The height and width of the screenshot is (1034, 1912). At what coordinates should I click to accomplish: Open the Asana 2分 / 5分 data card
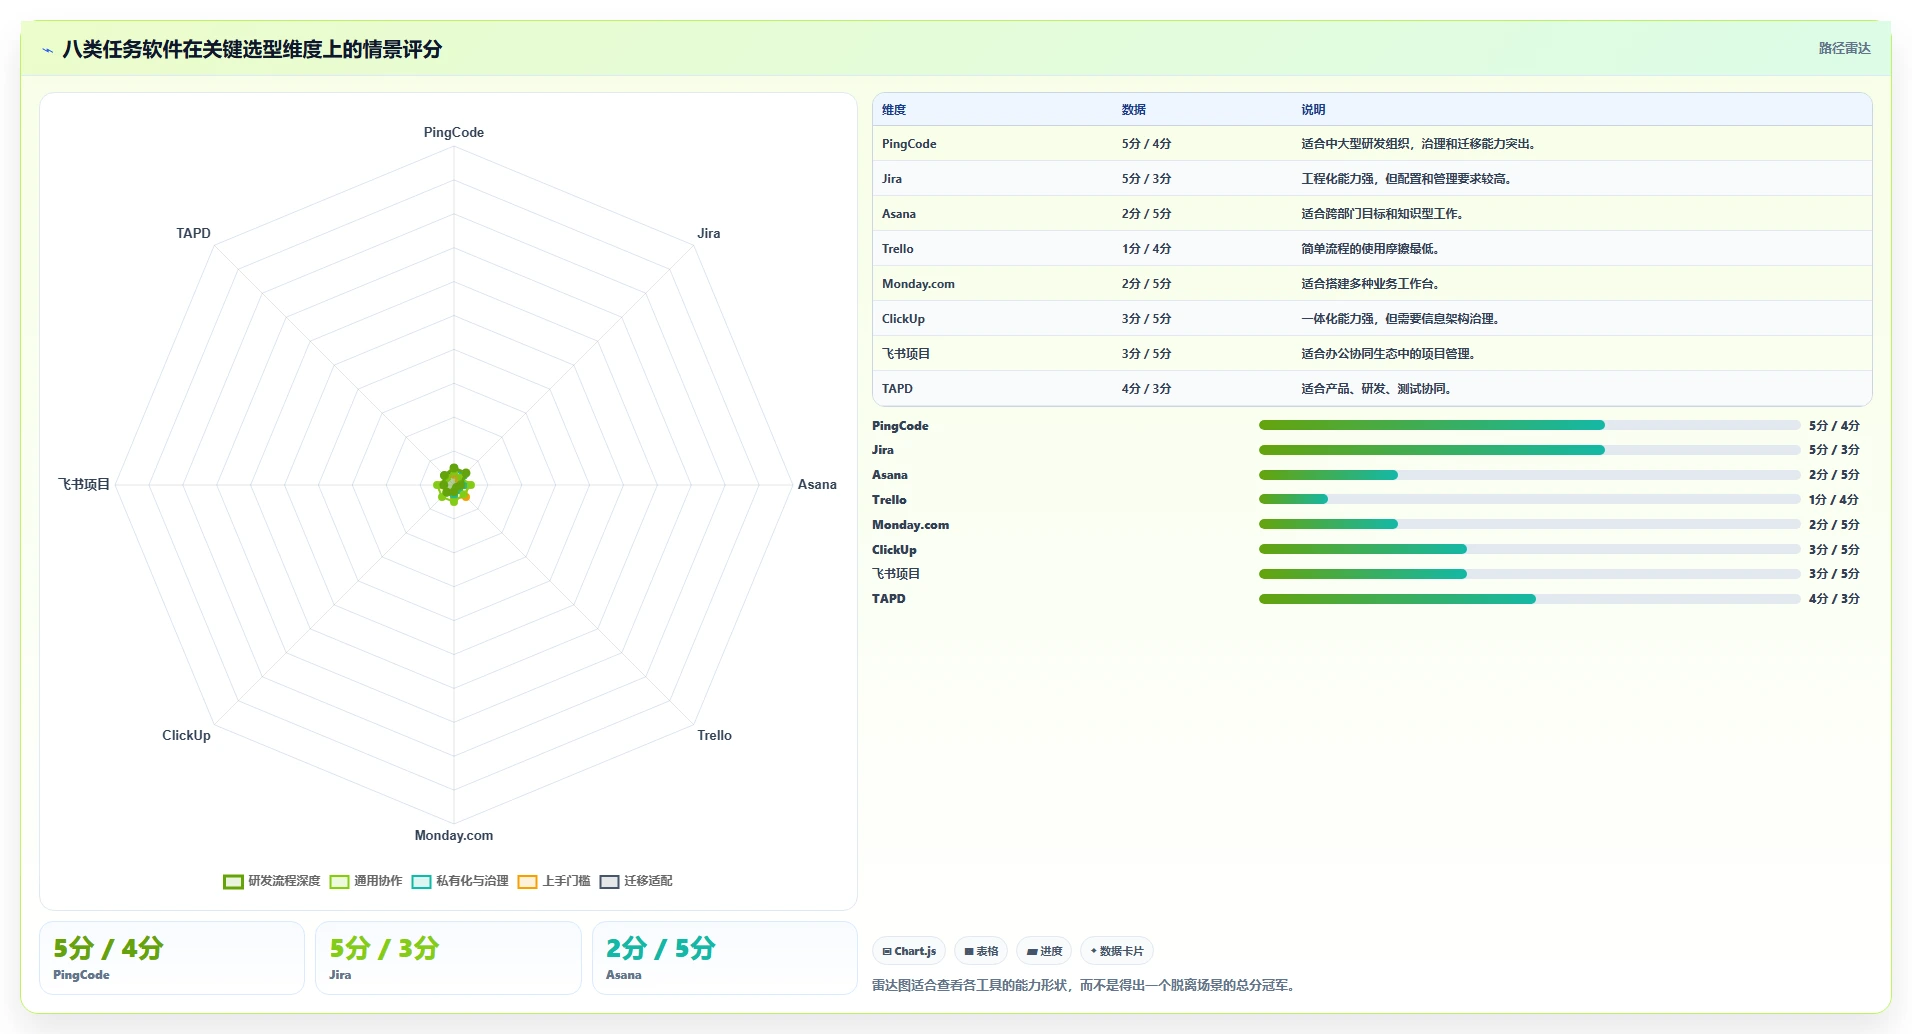[725, 958]
